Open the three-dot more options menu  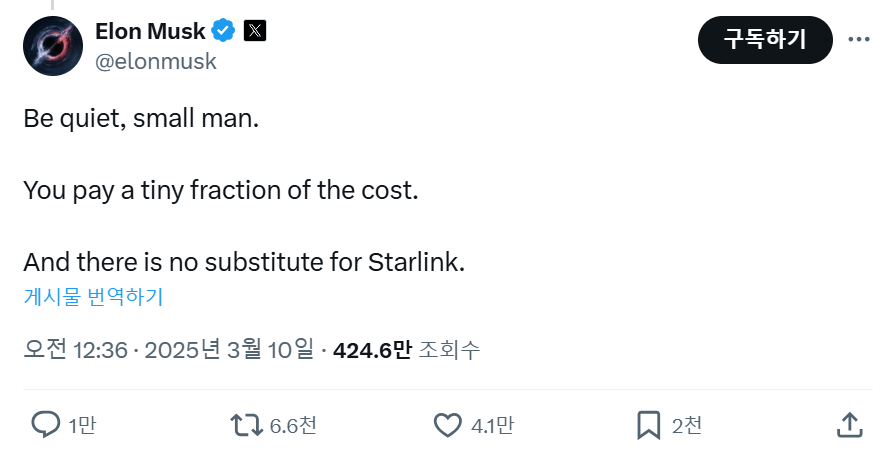pyautogui.click(x=859, y=39)
